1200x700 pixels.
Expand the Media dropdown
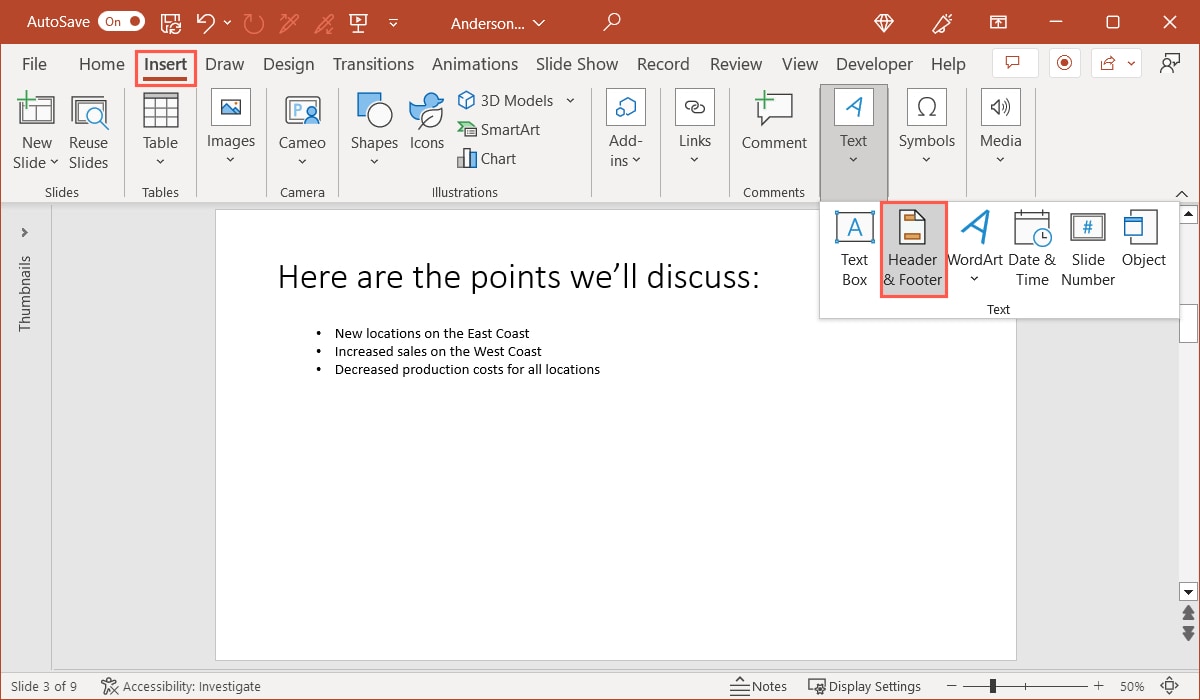pos(1000,158)
